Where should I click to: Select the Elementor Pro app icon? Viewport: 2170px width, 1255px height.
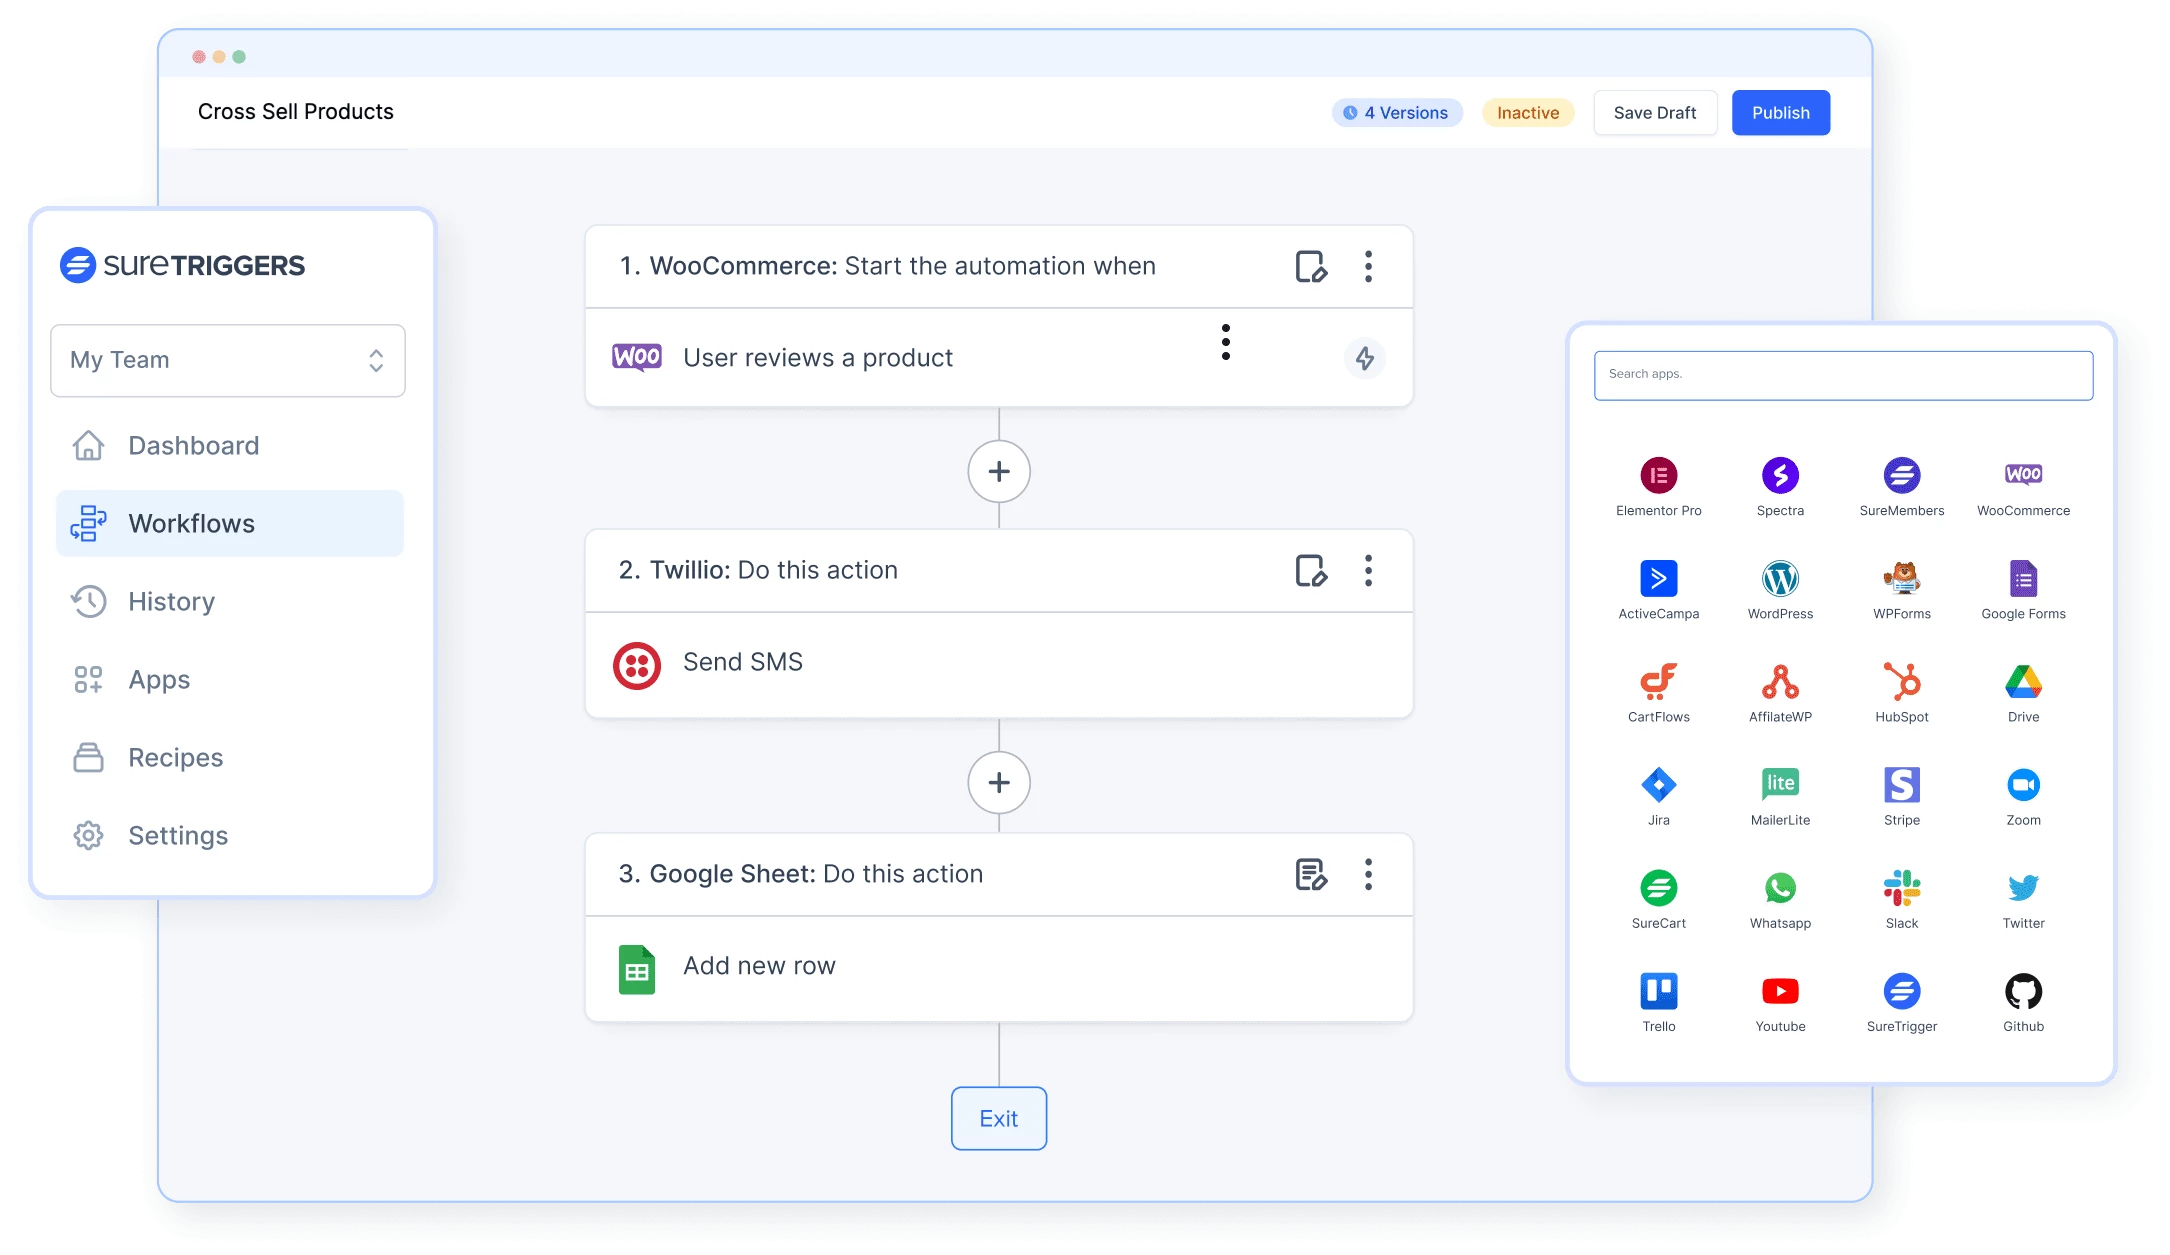coord(1658,476)
